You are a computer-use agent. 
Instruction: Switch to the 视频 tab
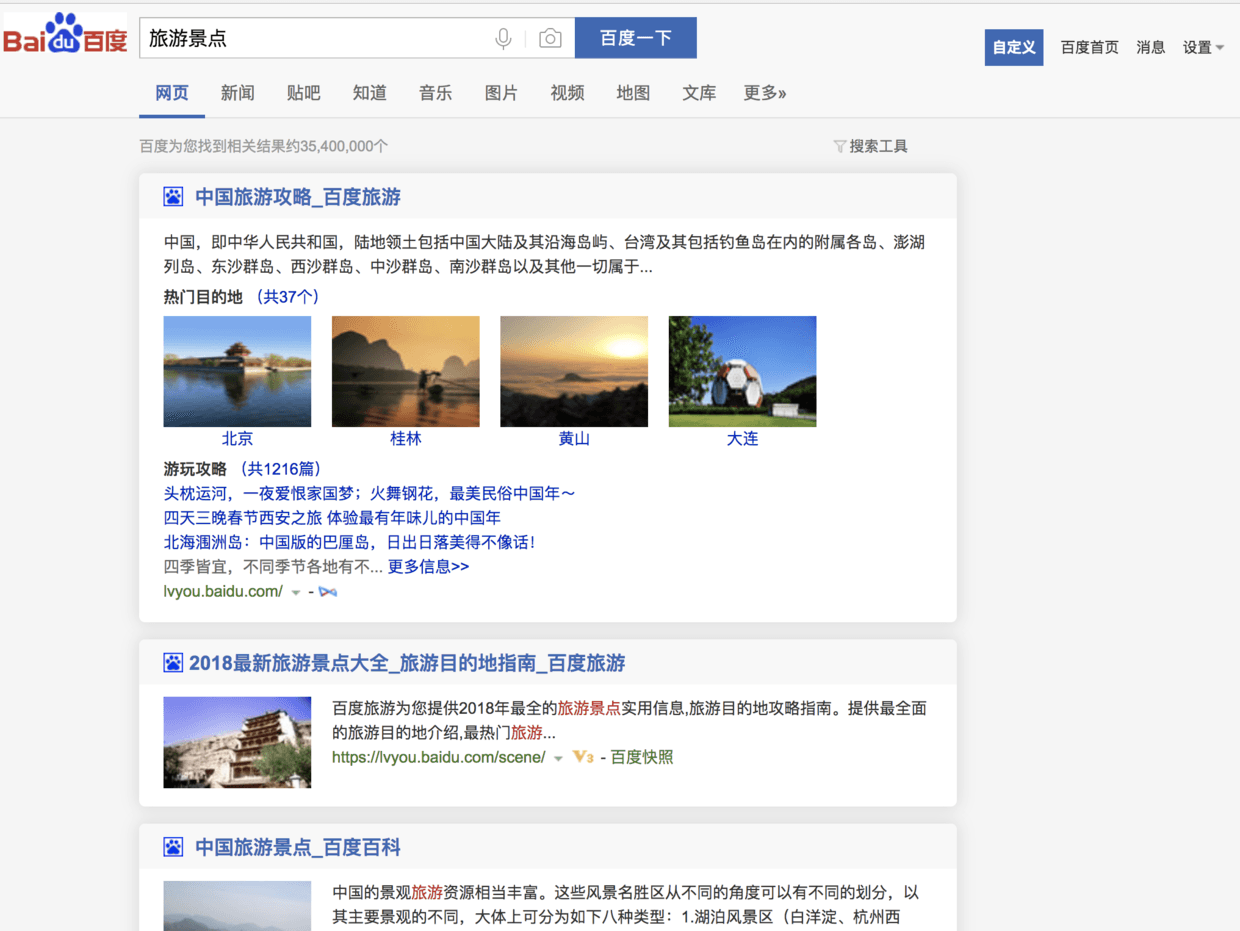click(568, 93)
